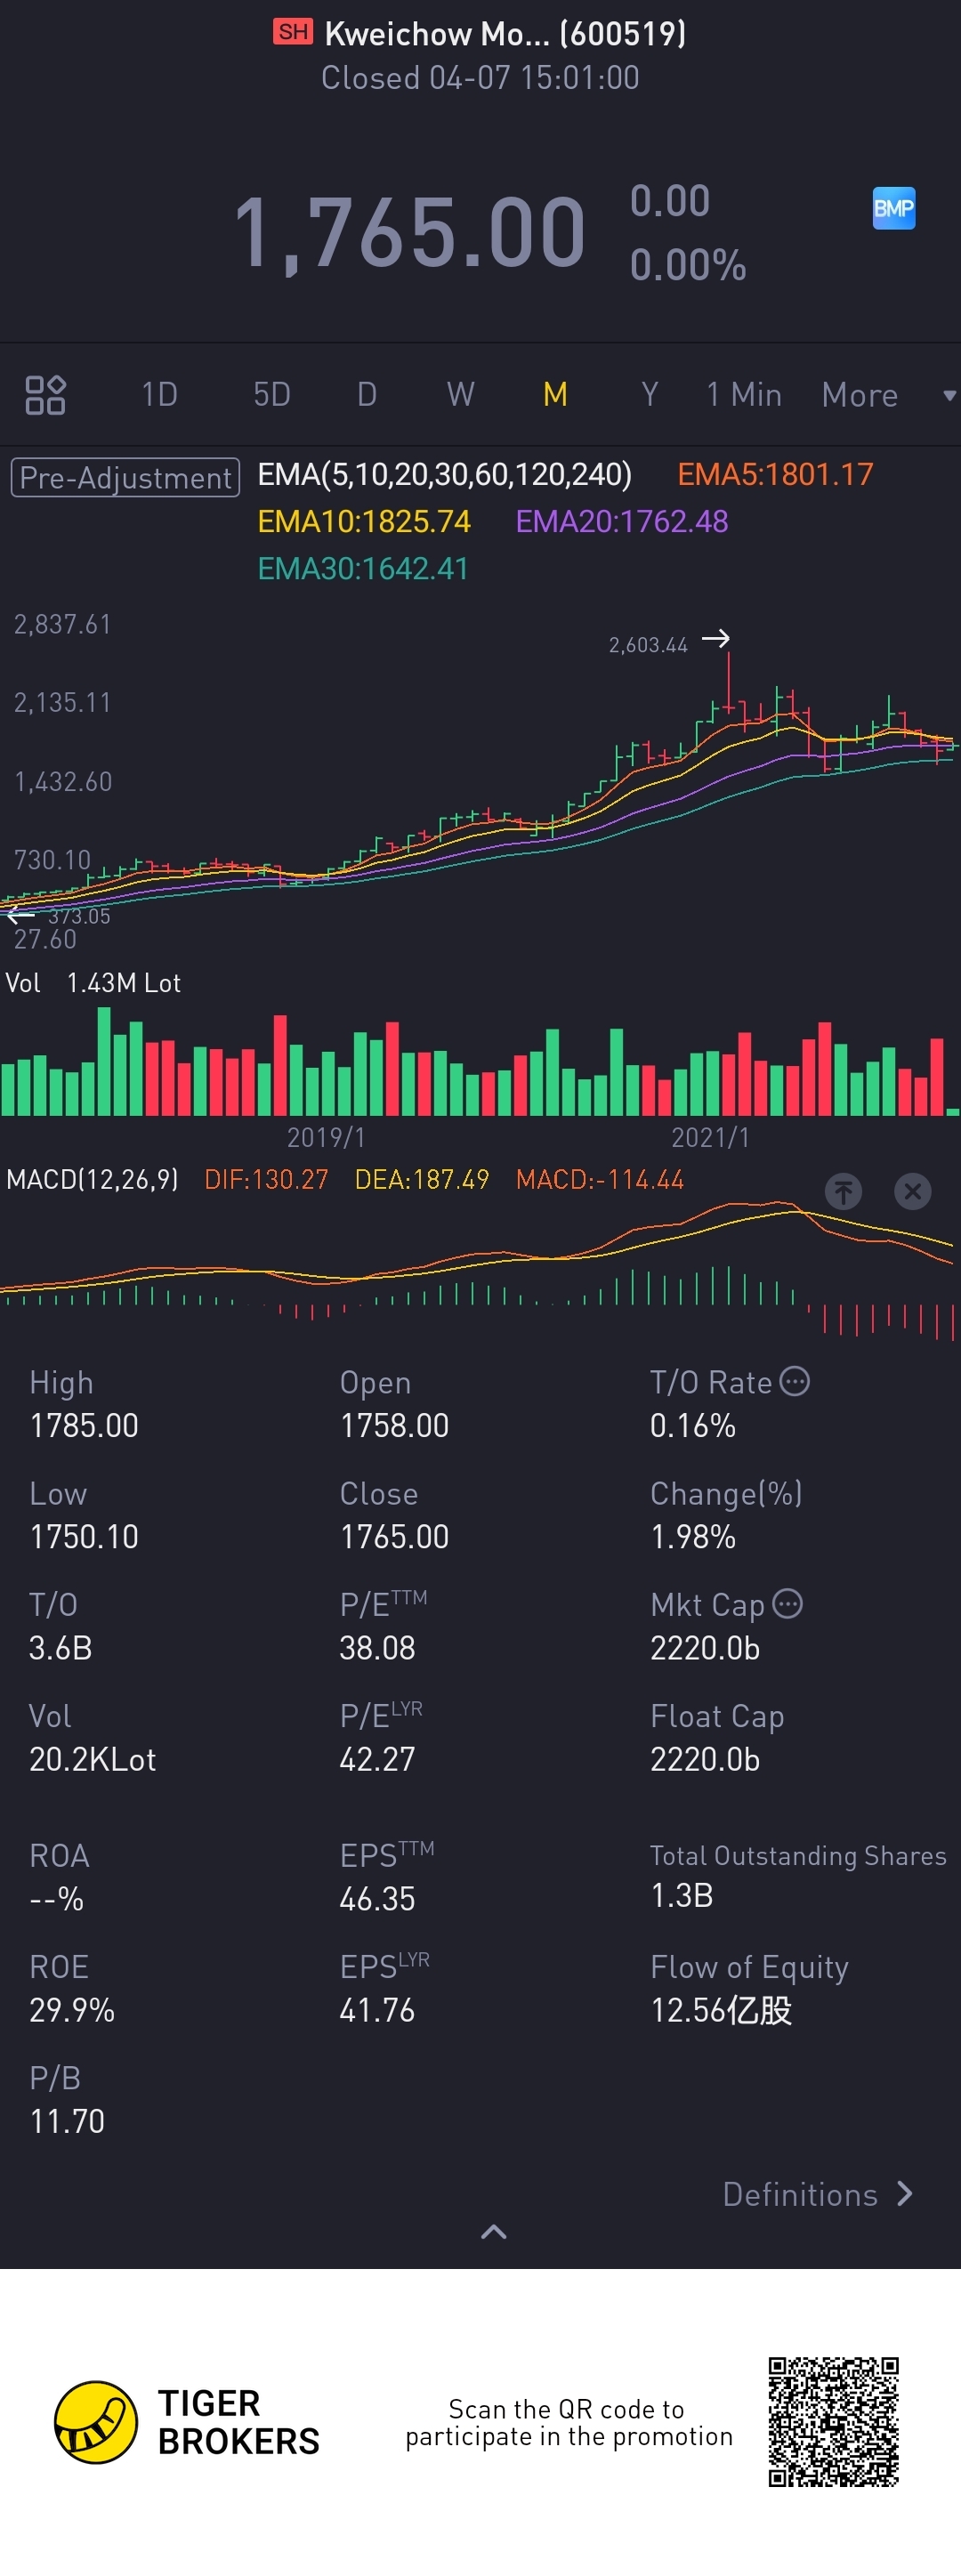Viewport: 961px width, 2576px height.
Task: Tap the Kweichow Mo... (600519) title
Action: pyautogui.click(x=505, y=34)
